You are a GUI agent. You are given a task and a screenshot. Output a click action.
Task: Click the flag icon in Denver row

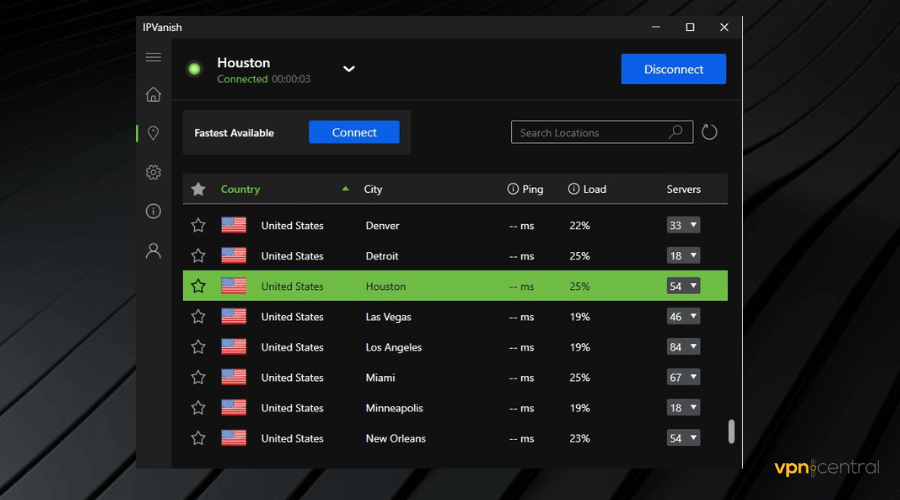(234, 225)
